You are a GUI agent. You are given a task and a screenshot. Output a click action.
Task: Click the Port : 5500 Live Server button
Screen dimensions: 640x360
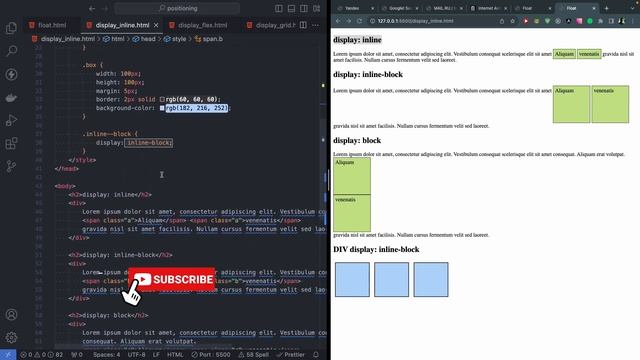click(211, 355)
